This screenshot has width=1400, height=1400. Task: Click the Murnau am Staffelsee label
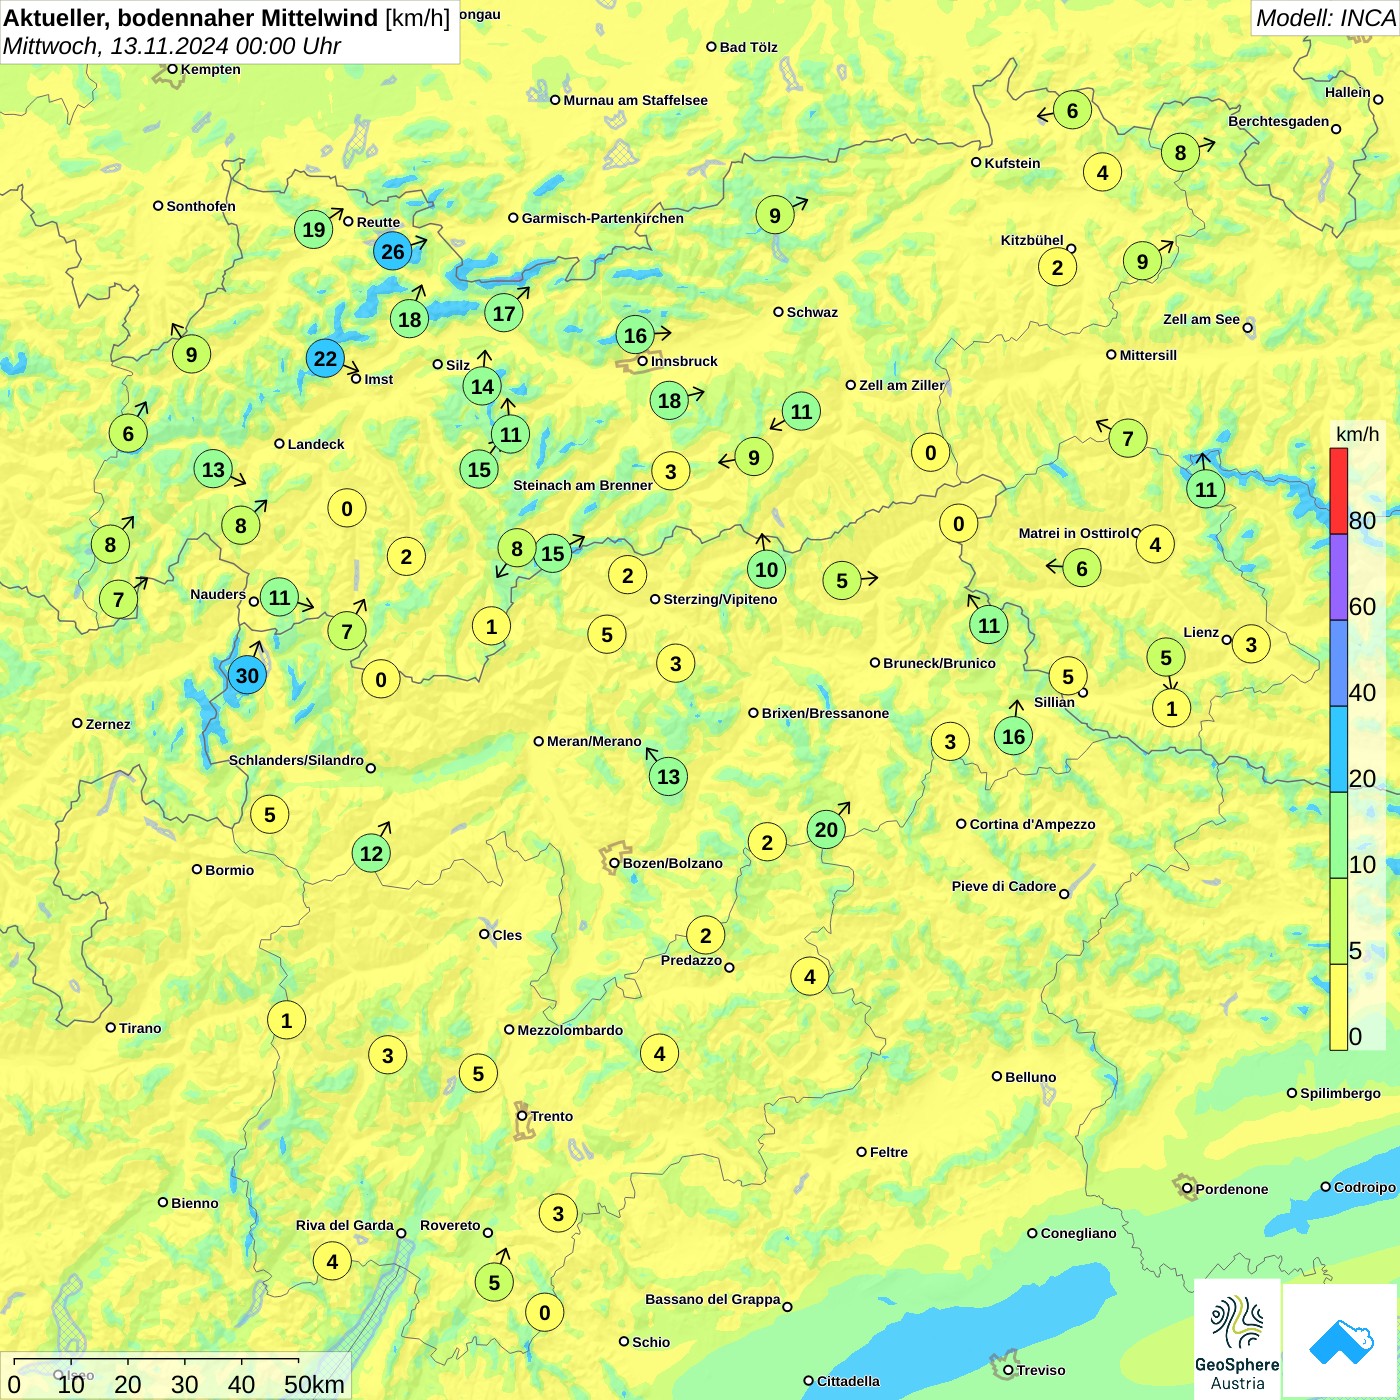(x=635, y=100)
